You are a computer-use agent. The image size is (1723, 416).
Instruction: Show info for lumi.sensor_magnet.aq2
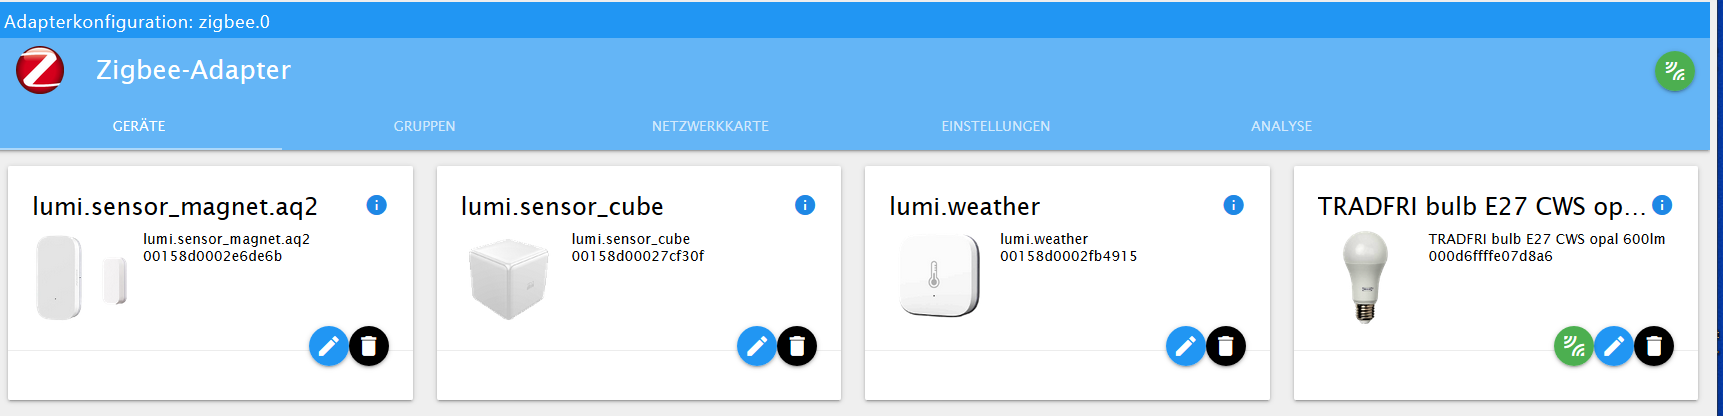pos(377,205)
